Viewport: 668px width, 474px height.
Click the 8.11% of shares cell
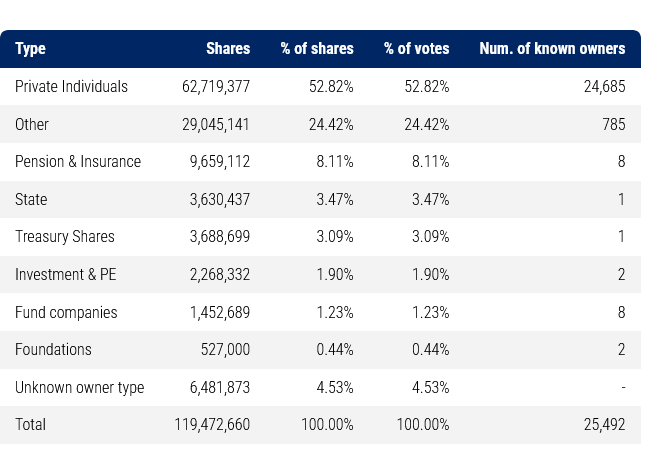click(x=334, y=162)
